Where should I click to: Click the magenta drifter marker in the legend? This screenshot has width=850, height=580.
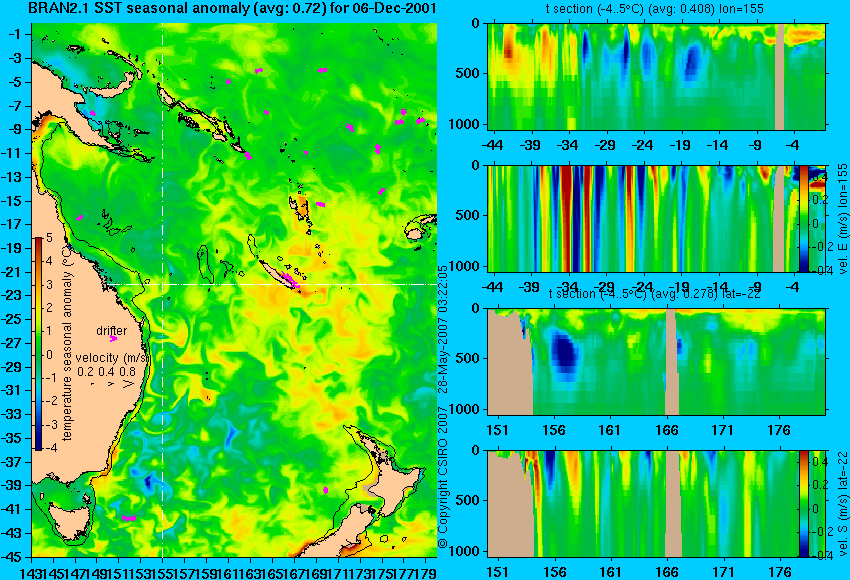click(113, 339)
